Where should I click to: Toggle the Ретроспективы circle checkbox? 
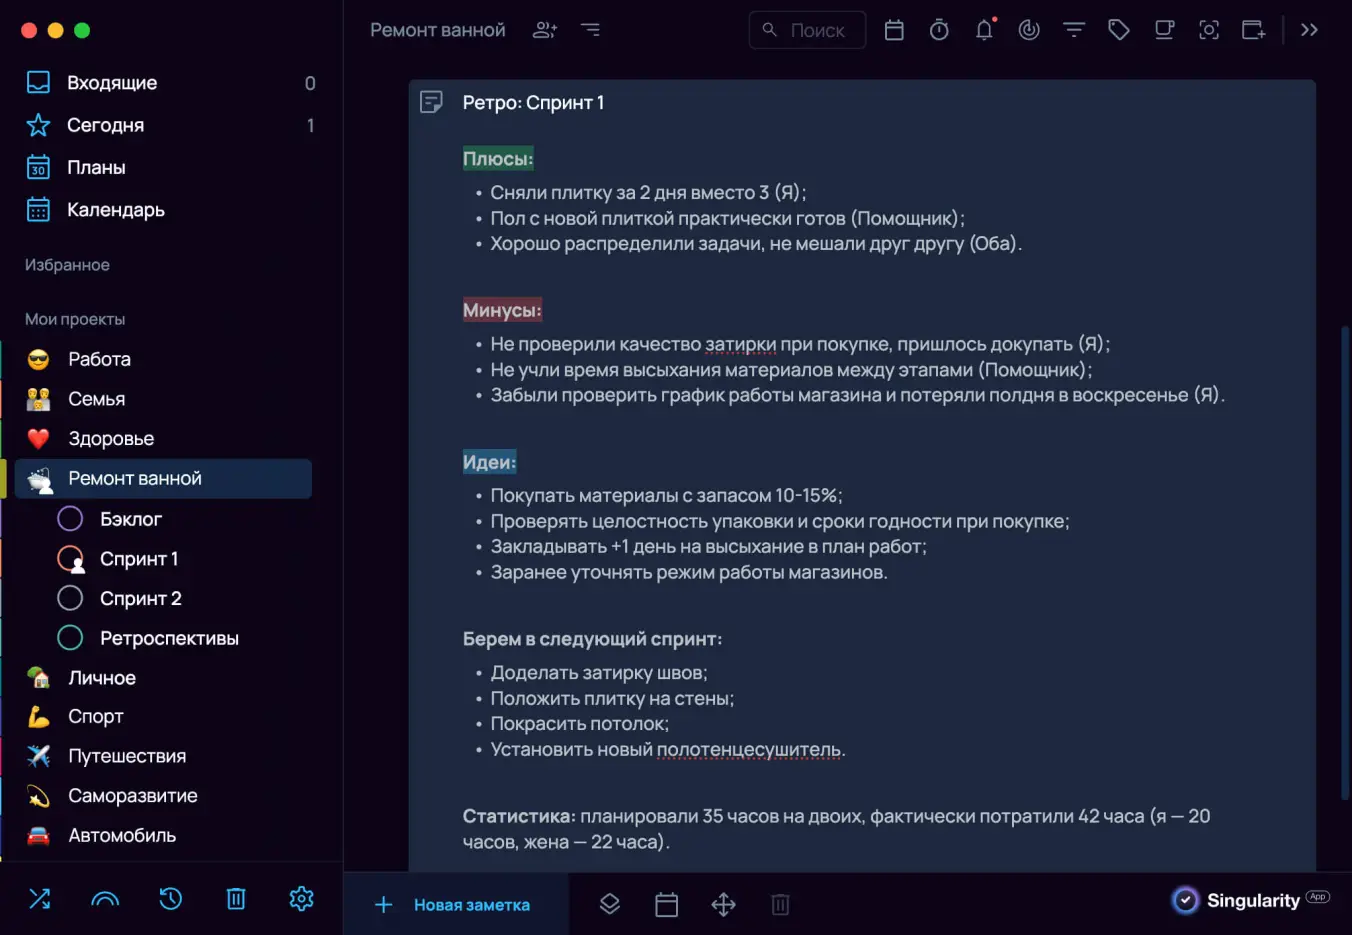click(70, 638)
